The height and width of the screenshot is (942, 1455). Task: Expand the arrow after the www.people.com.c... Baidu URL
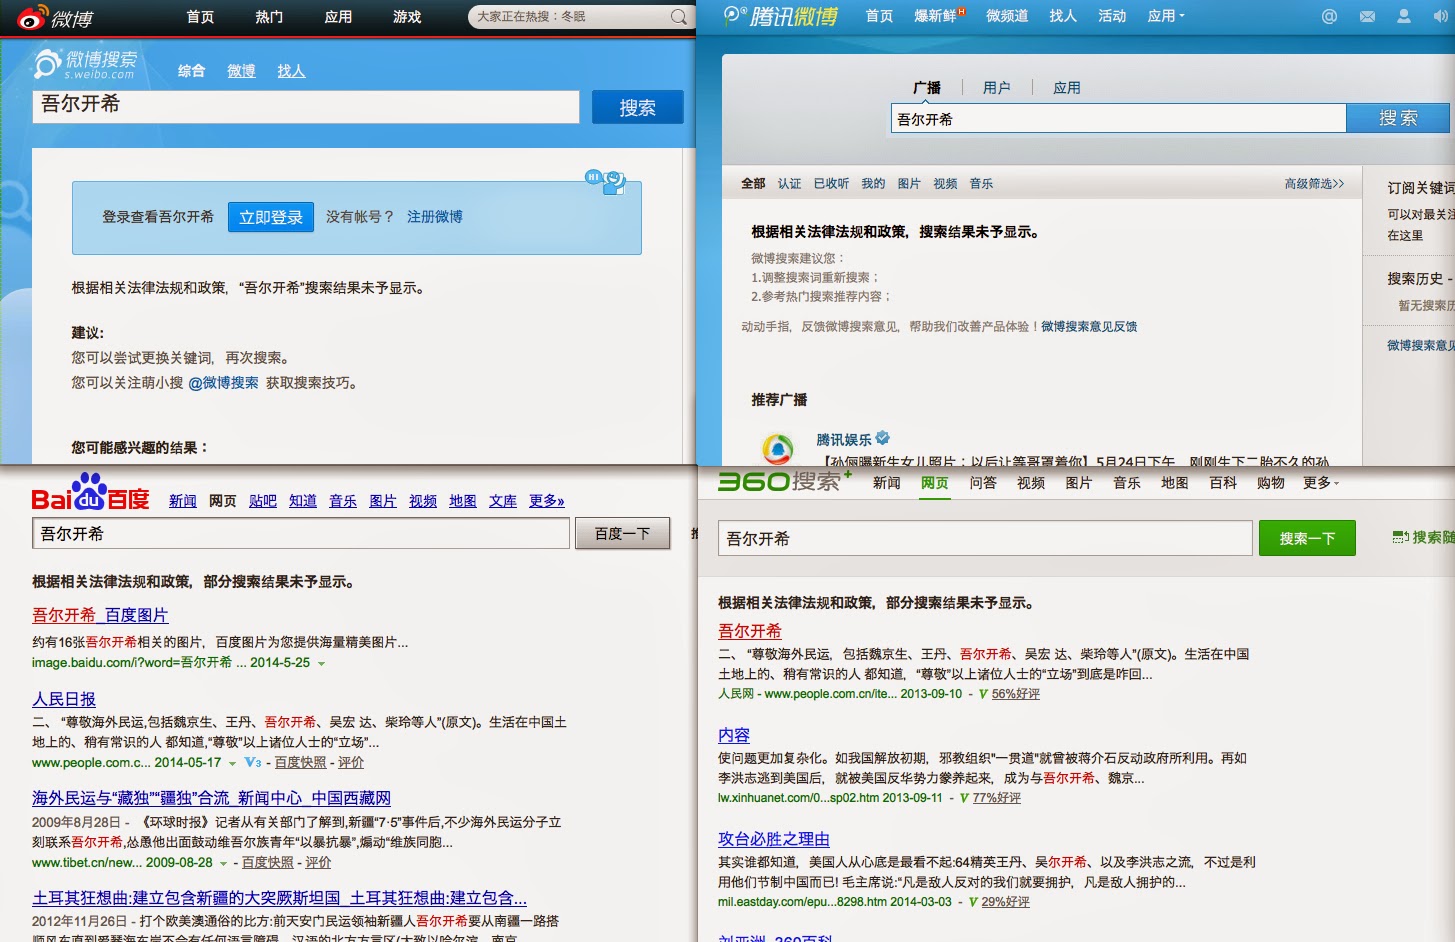[232, 763]
